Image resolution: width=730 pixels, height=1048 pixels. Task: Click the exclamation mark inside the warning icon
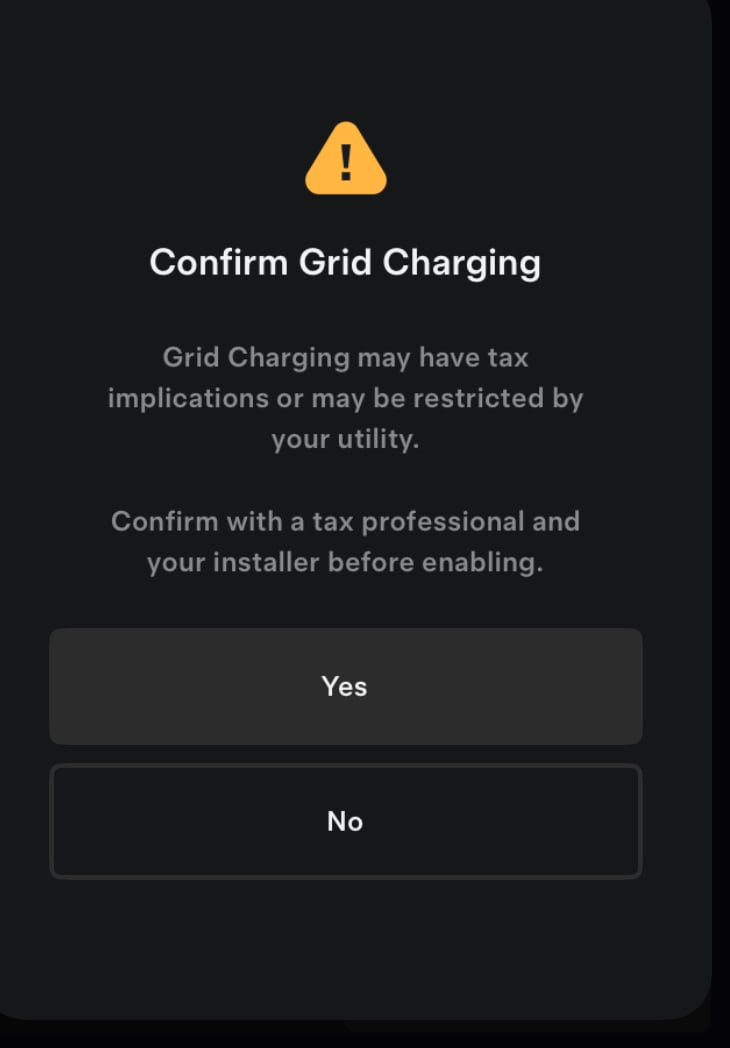pos(346,161)
